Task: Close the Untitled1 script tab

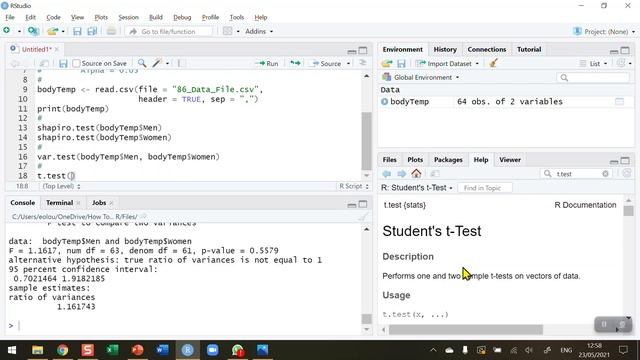Action: [56, 49]
